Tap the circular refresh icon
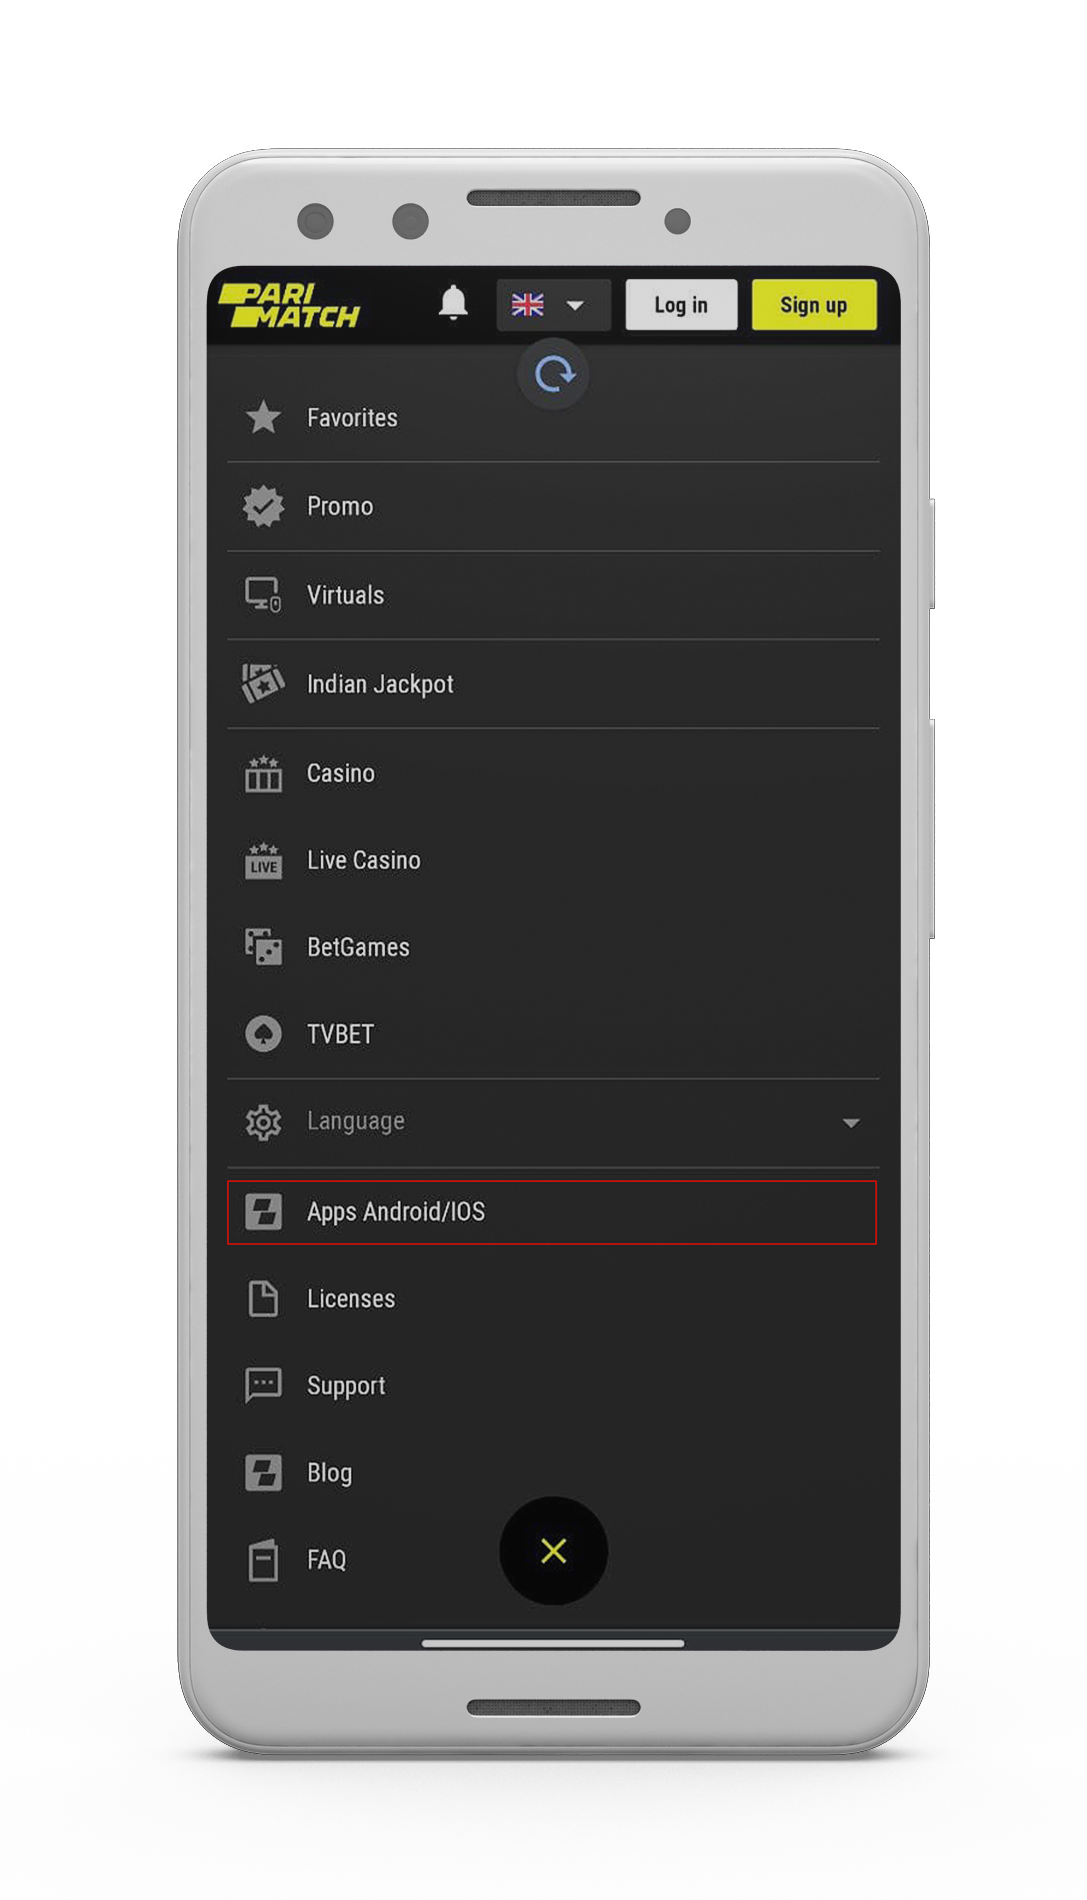1087x1900 pixels. (553, 375)
